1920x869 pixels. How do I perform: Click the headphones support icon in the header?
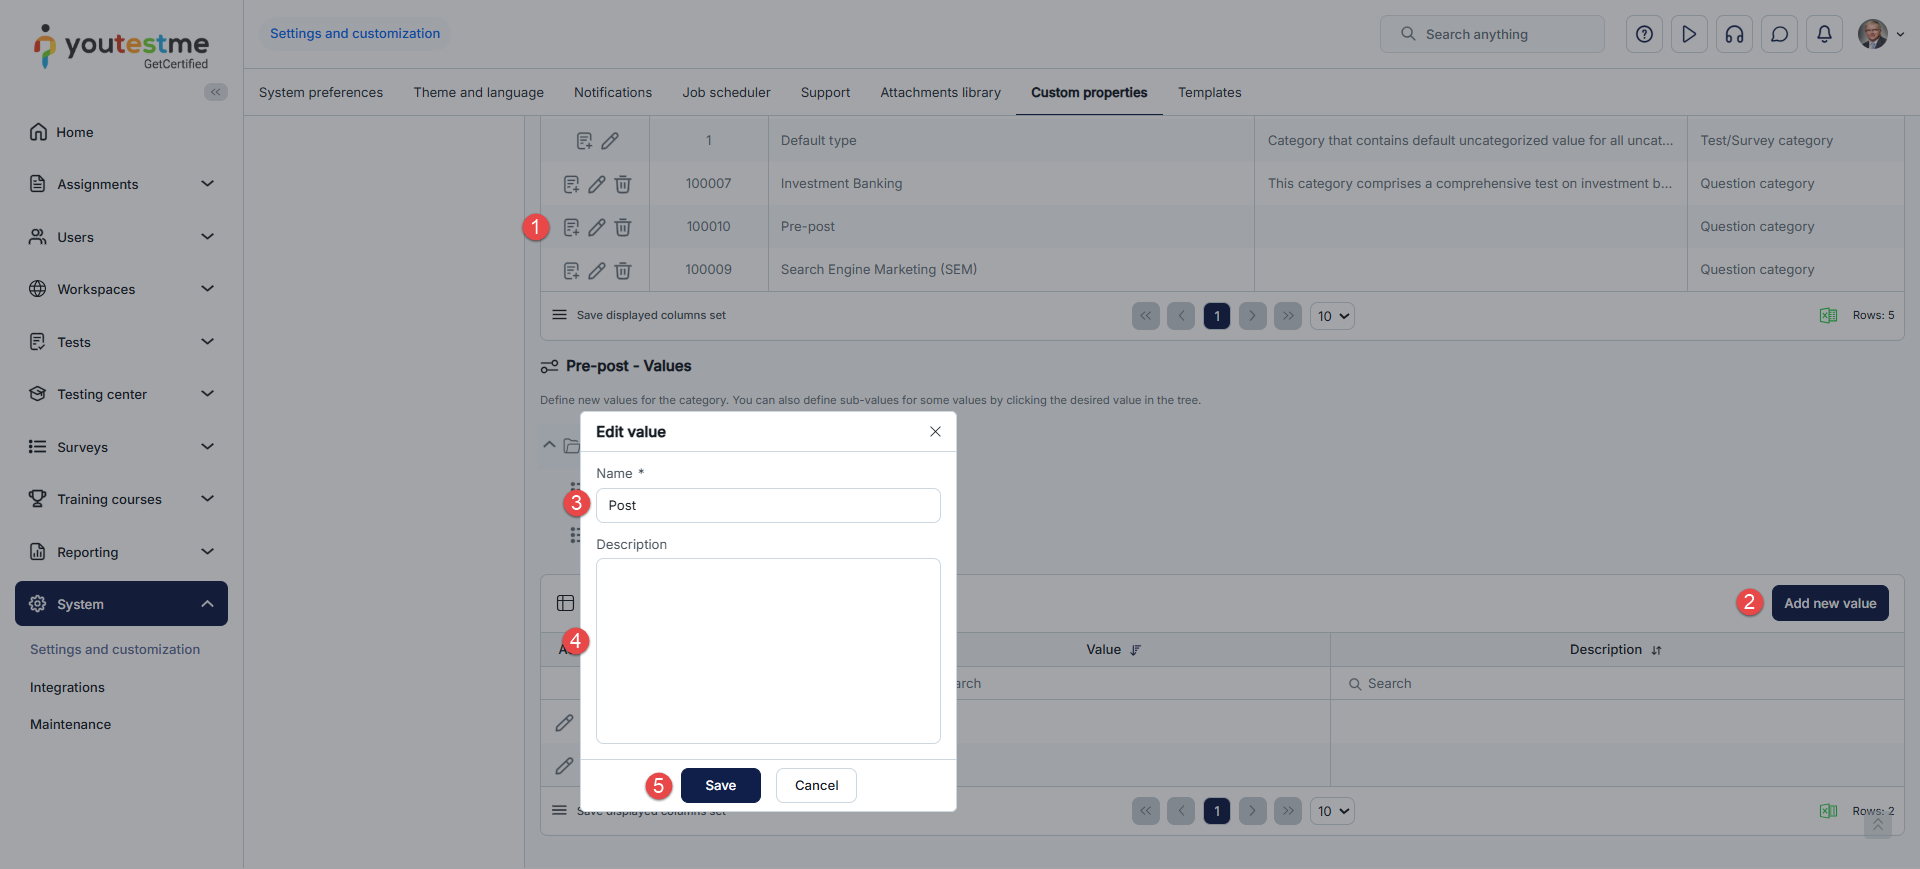coord(1734,34)
